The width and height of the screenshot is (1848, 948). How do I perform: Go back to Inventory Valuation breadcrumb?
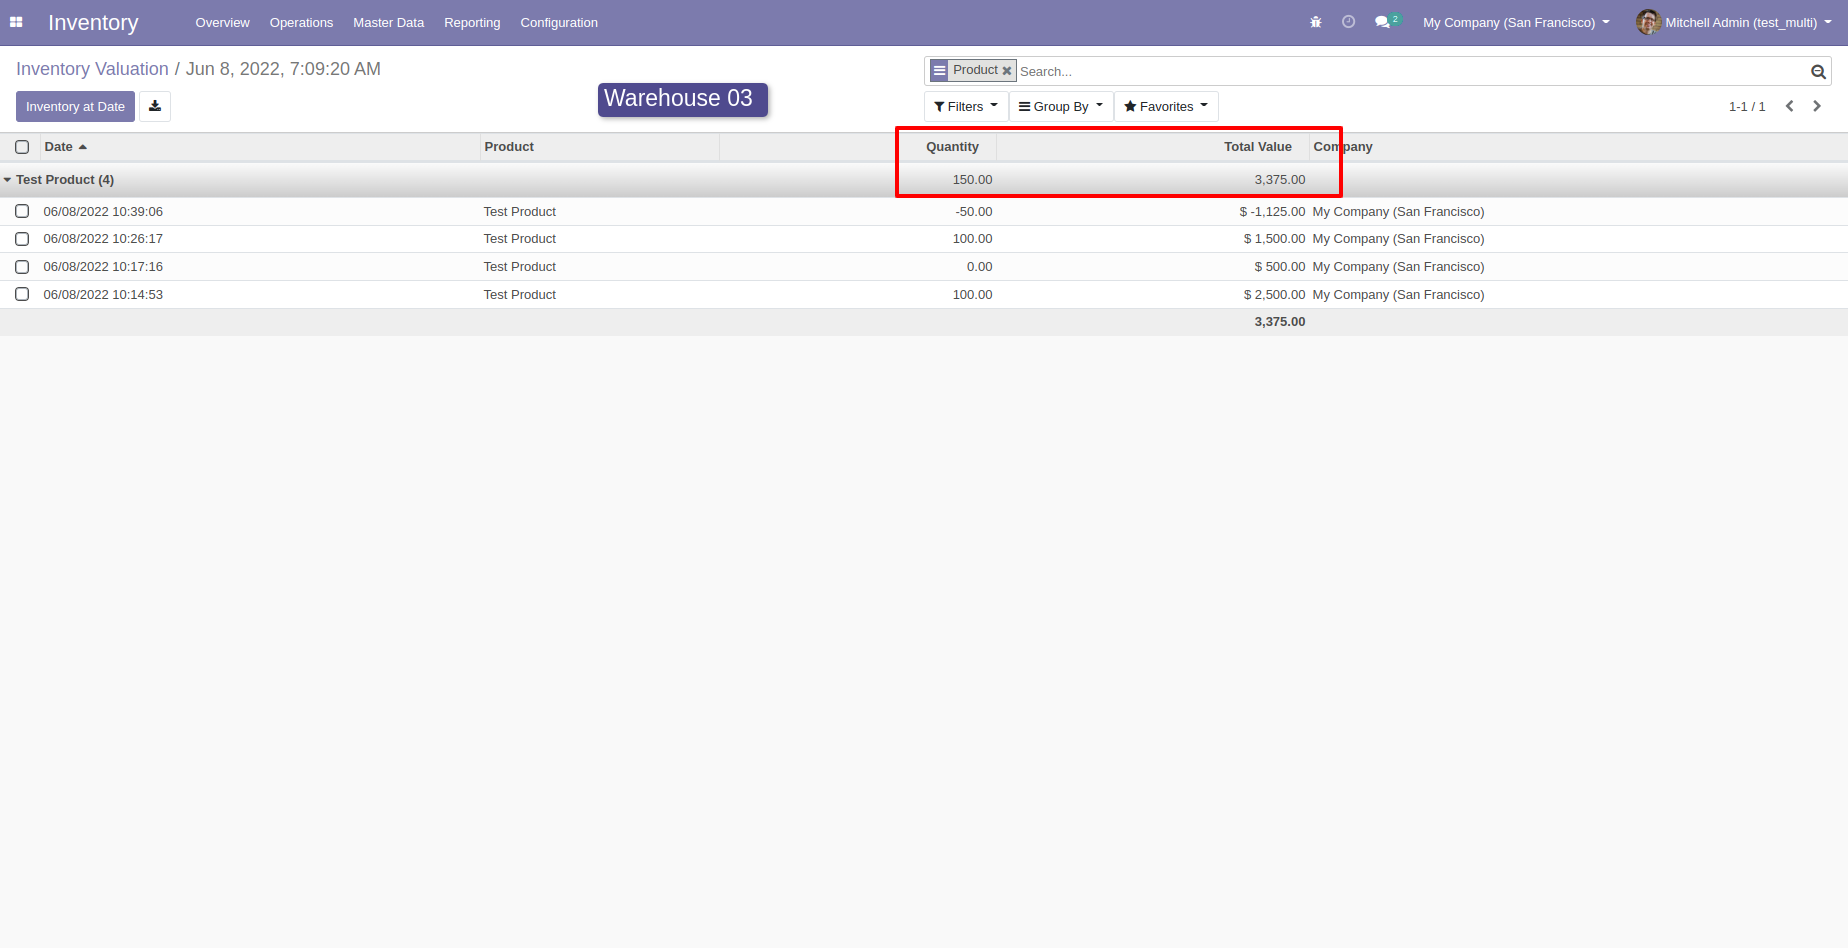(x=92, y=69)
